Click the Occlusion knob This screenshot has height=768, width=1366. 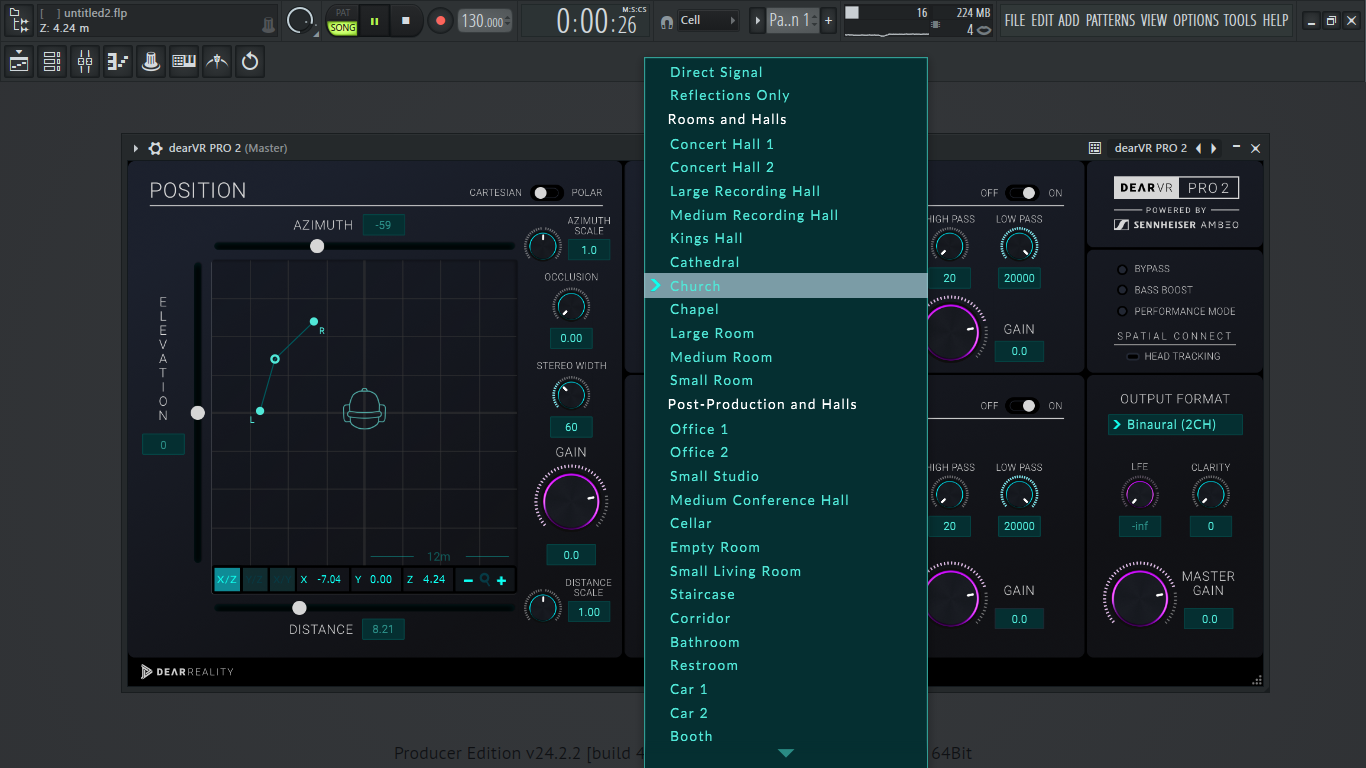pos(571,305)
